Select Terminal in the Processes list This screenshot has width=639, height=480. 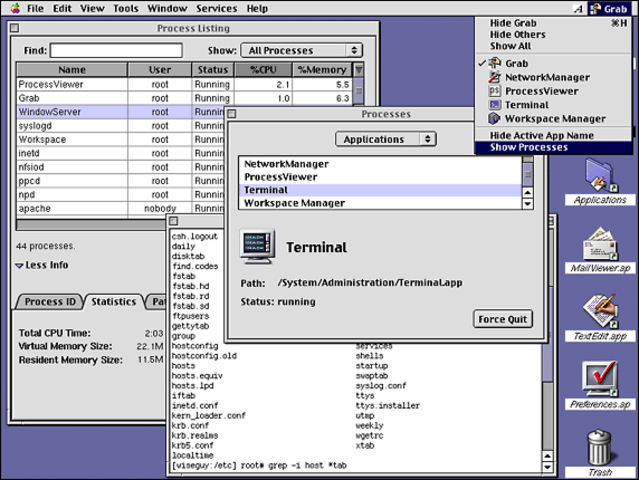[x=380, y=190]
